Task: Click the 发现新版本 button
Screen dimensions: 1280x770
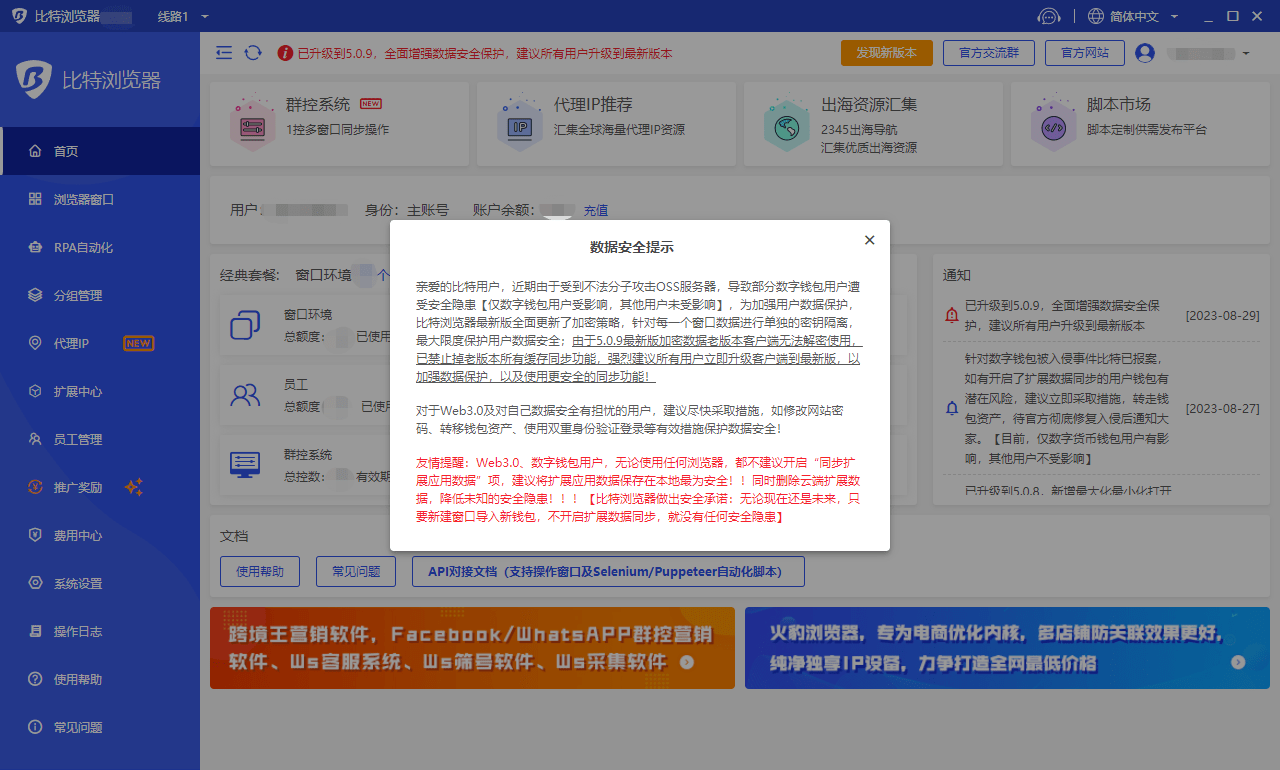Action: tap(886, 53)
